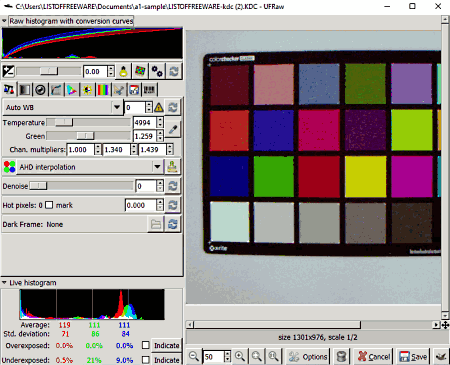This screenshot has height=365, width=450.
Task: Reset exposure to default value
Action: (174, 71)
